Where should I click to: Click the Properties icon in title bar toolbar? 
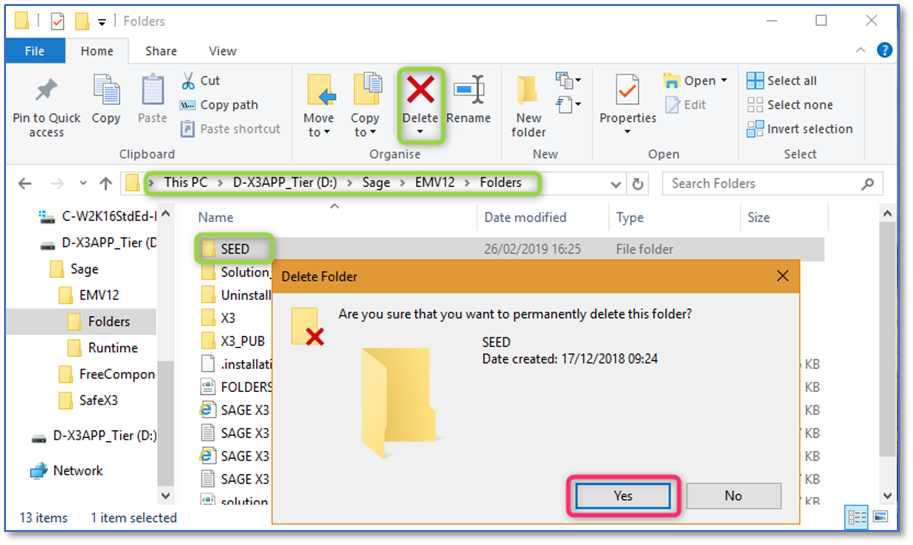57,22
